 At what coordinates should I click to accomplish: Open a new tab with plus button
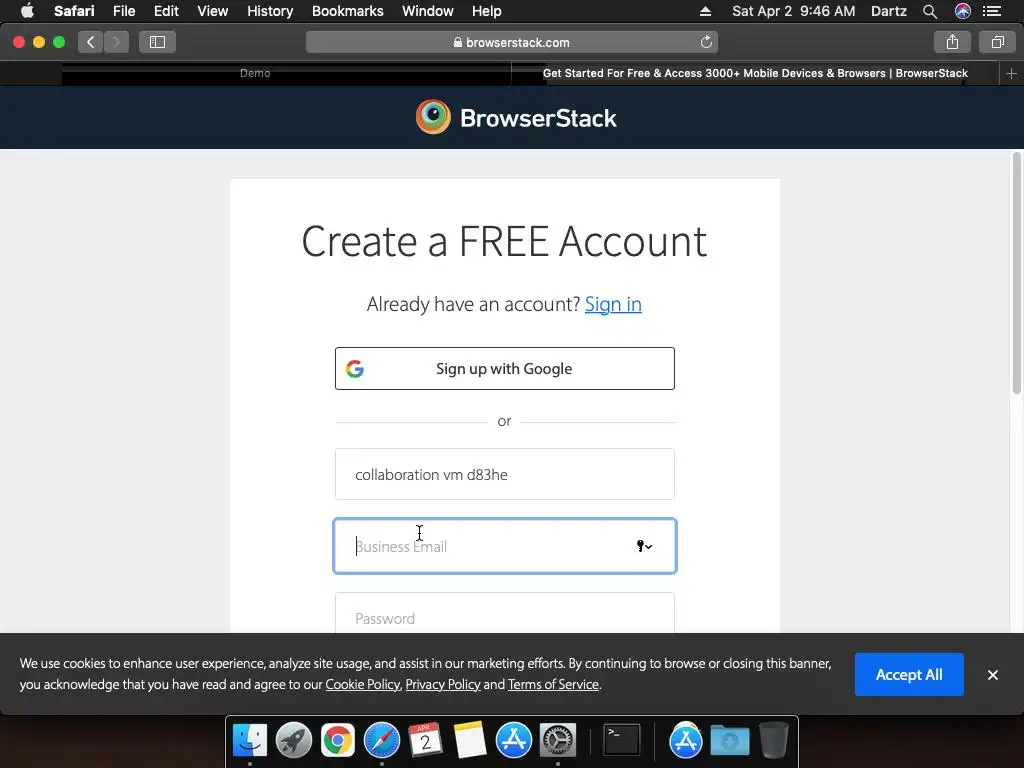1011,74
